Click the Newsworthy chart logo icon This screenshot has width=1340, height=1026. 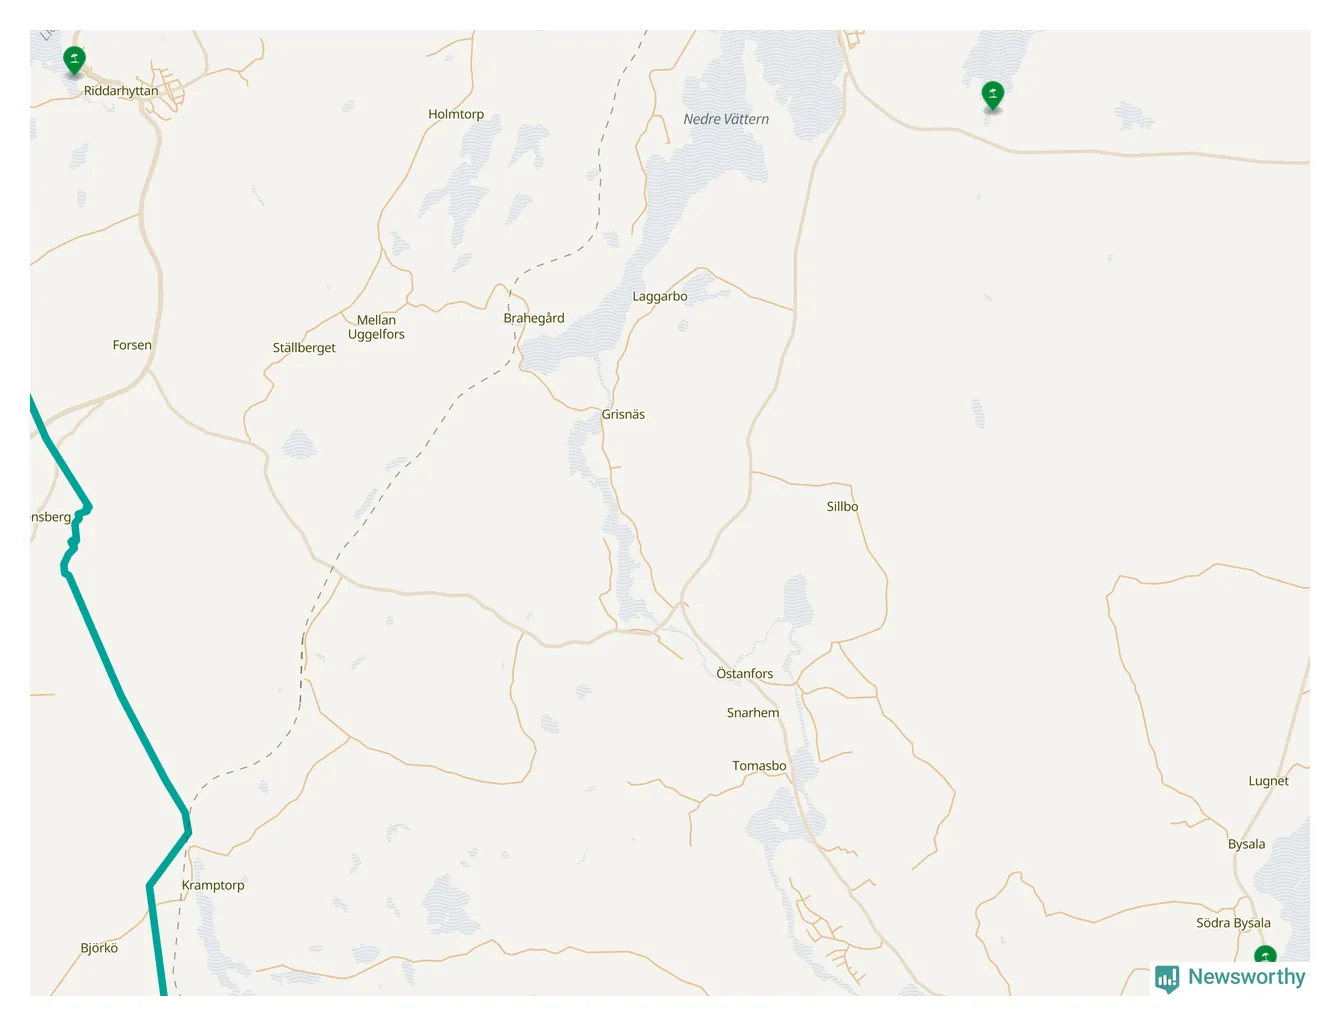pos(1167,978)
